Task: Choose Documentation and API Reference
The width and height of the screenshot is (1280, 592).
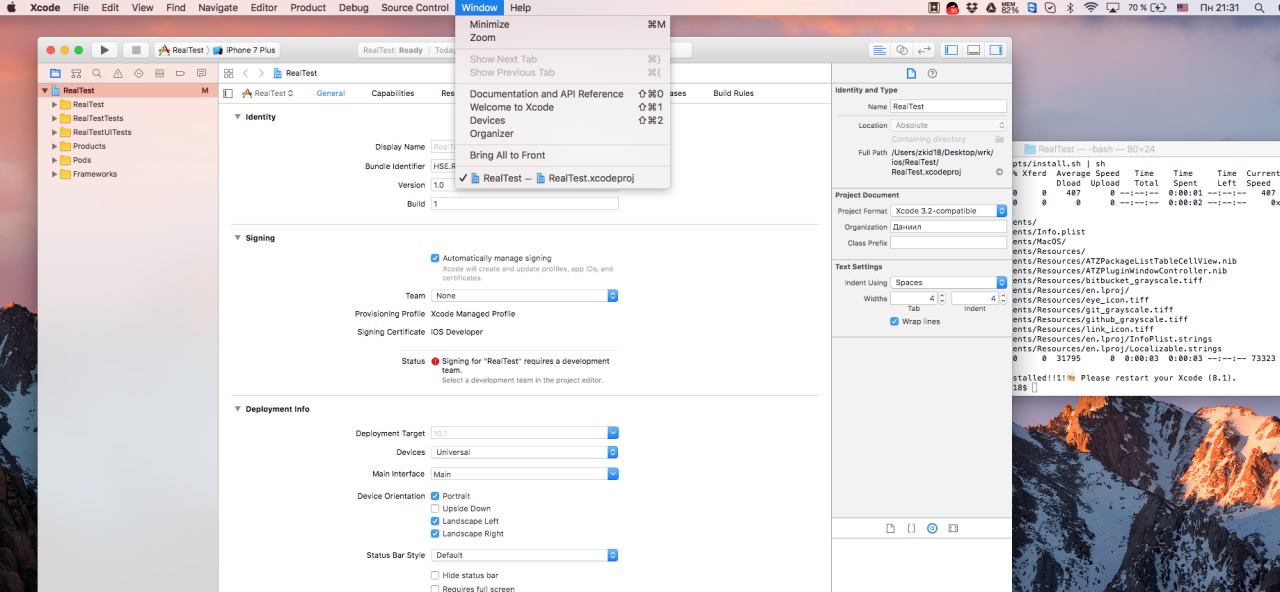Action: click(x=563, y=94)
